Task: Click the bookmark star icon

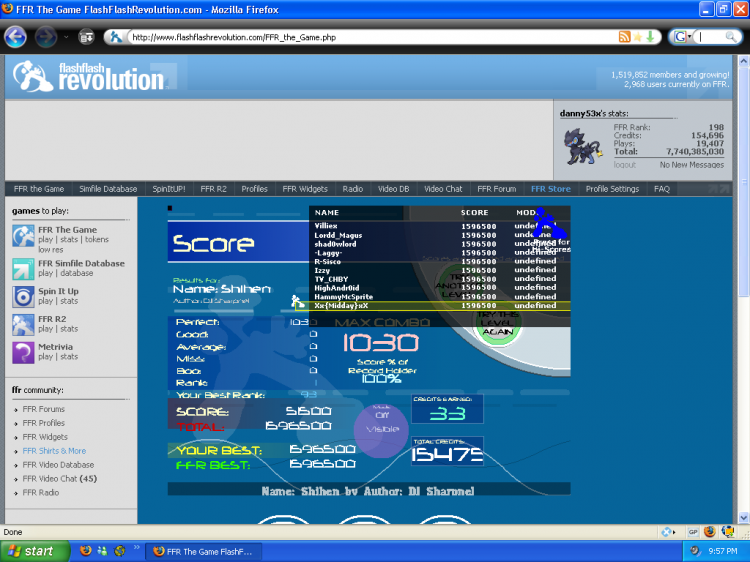Action: (637, 37)
